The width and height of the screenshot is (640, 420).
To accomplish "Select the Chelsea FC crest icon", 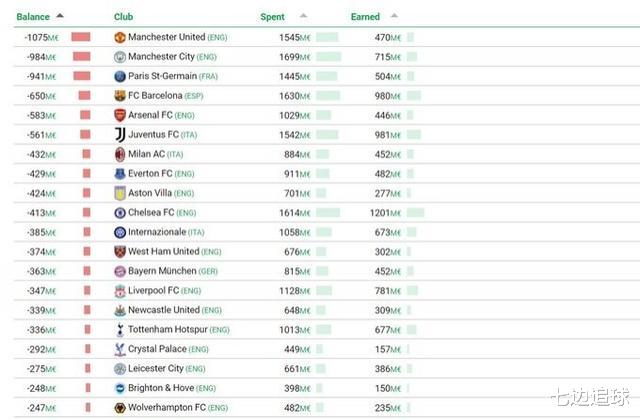I will 120,213.
